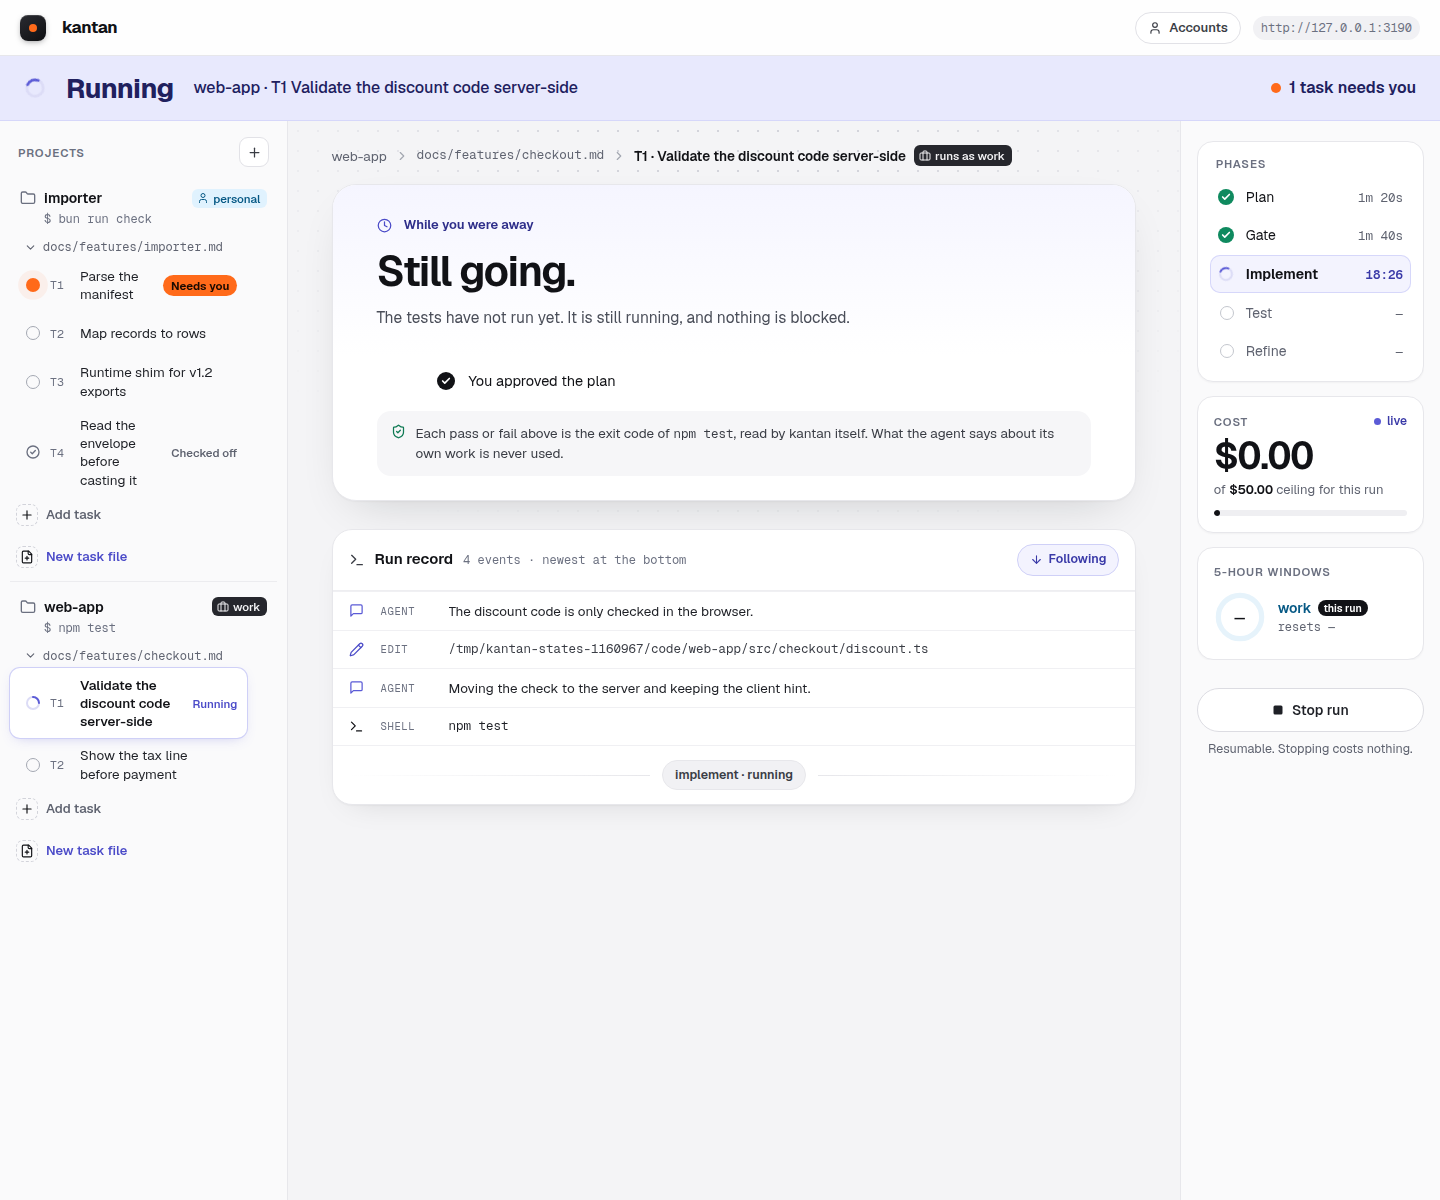The image size is (1440, 1200).
Task: Select the Implement phase row
Action: 1310,274
